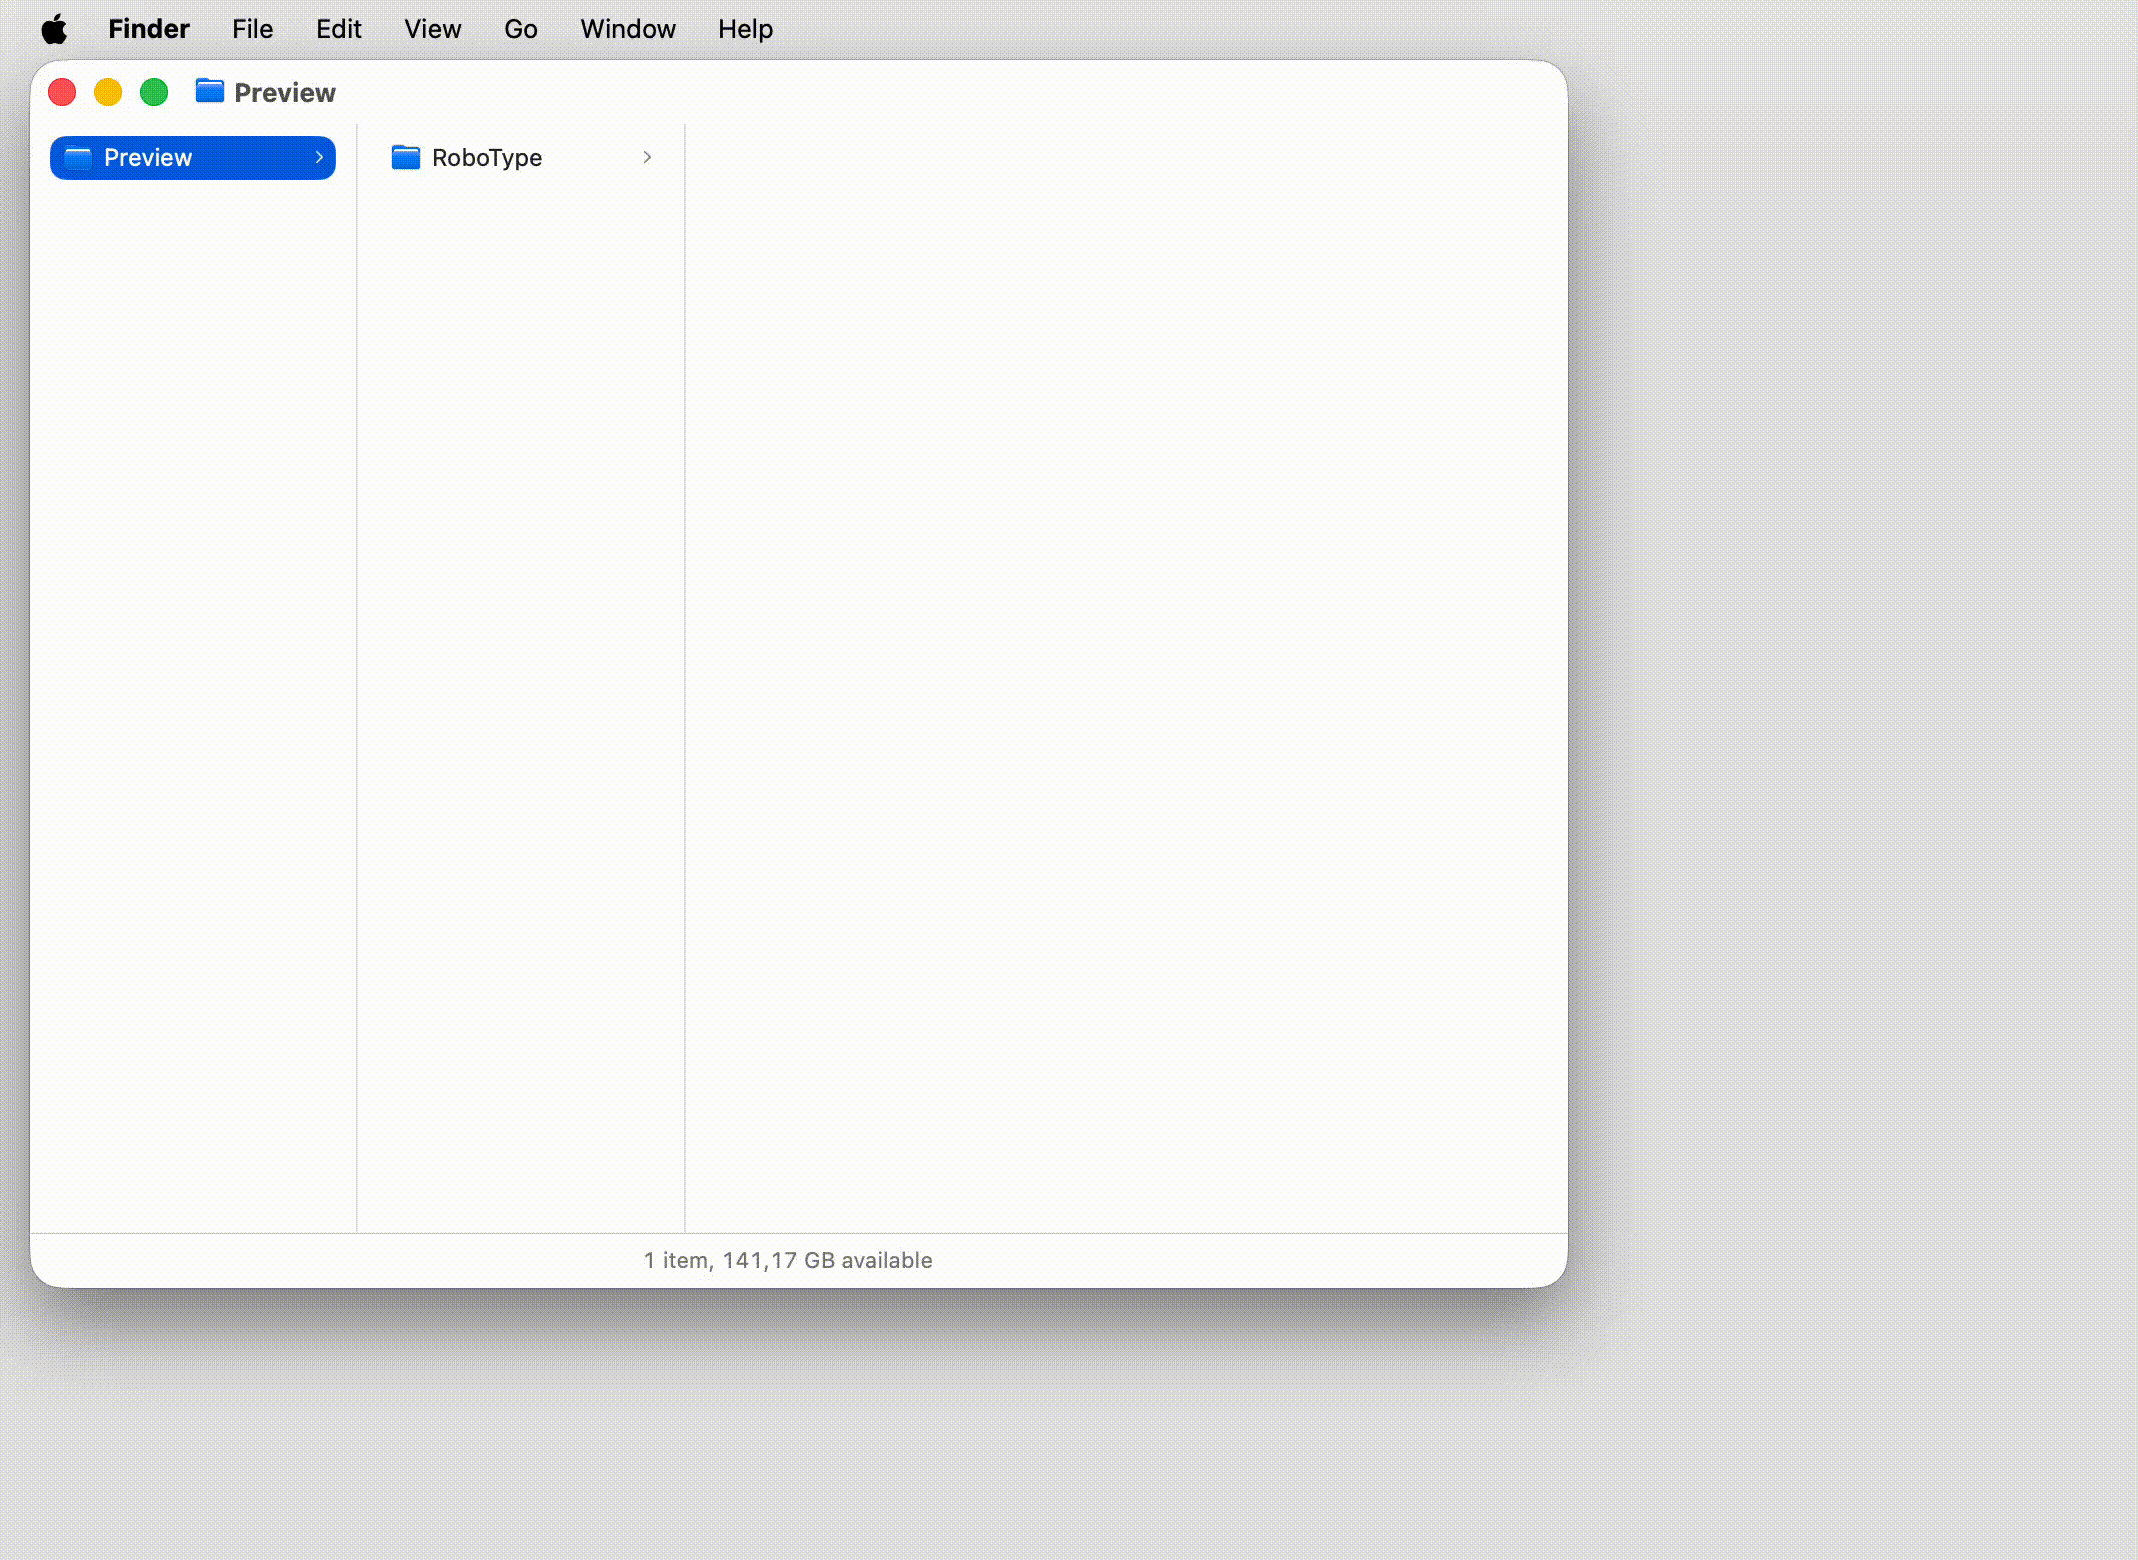
Task: Select the RoboType folder name
Action: 487,158
